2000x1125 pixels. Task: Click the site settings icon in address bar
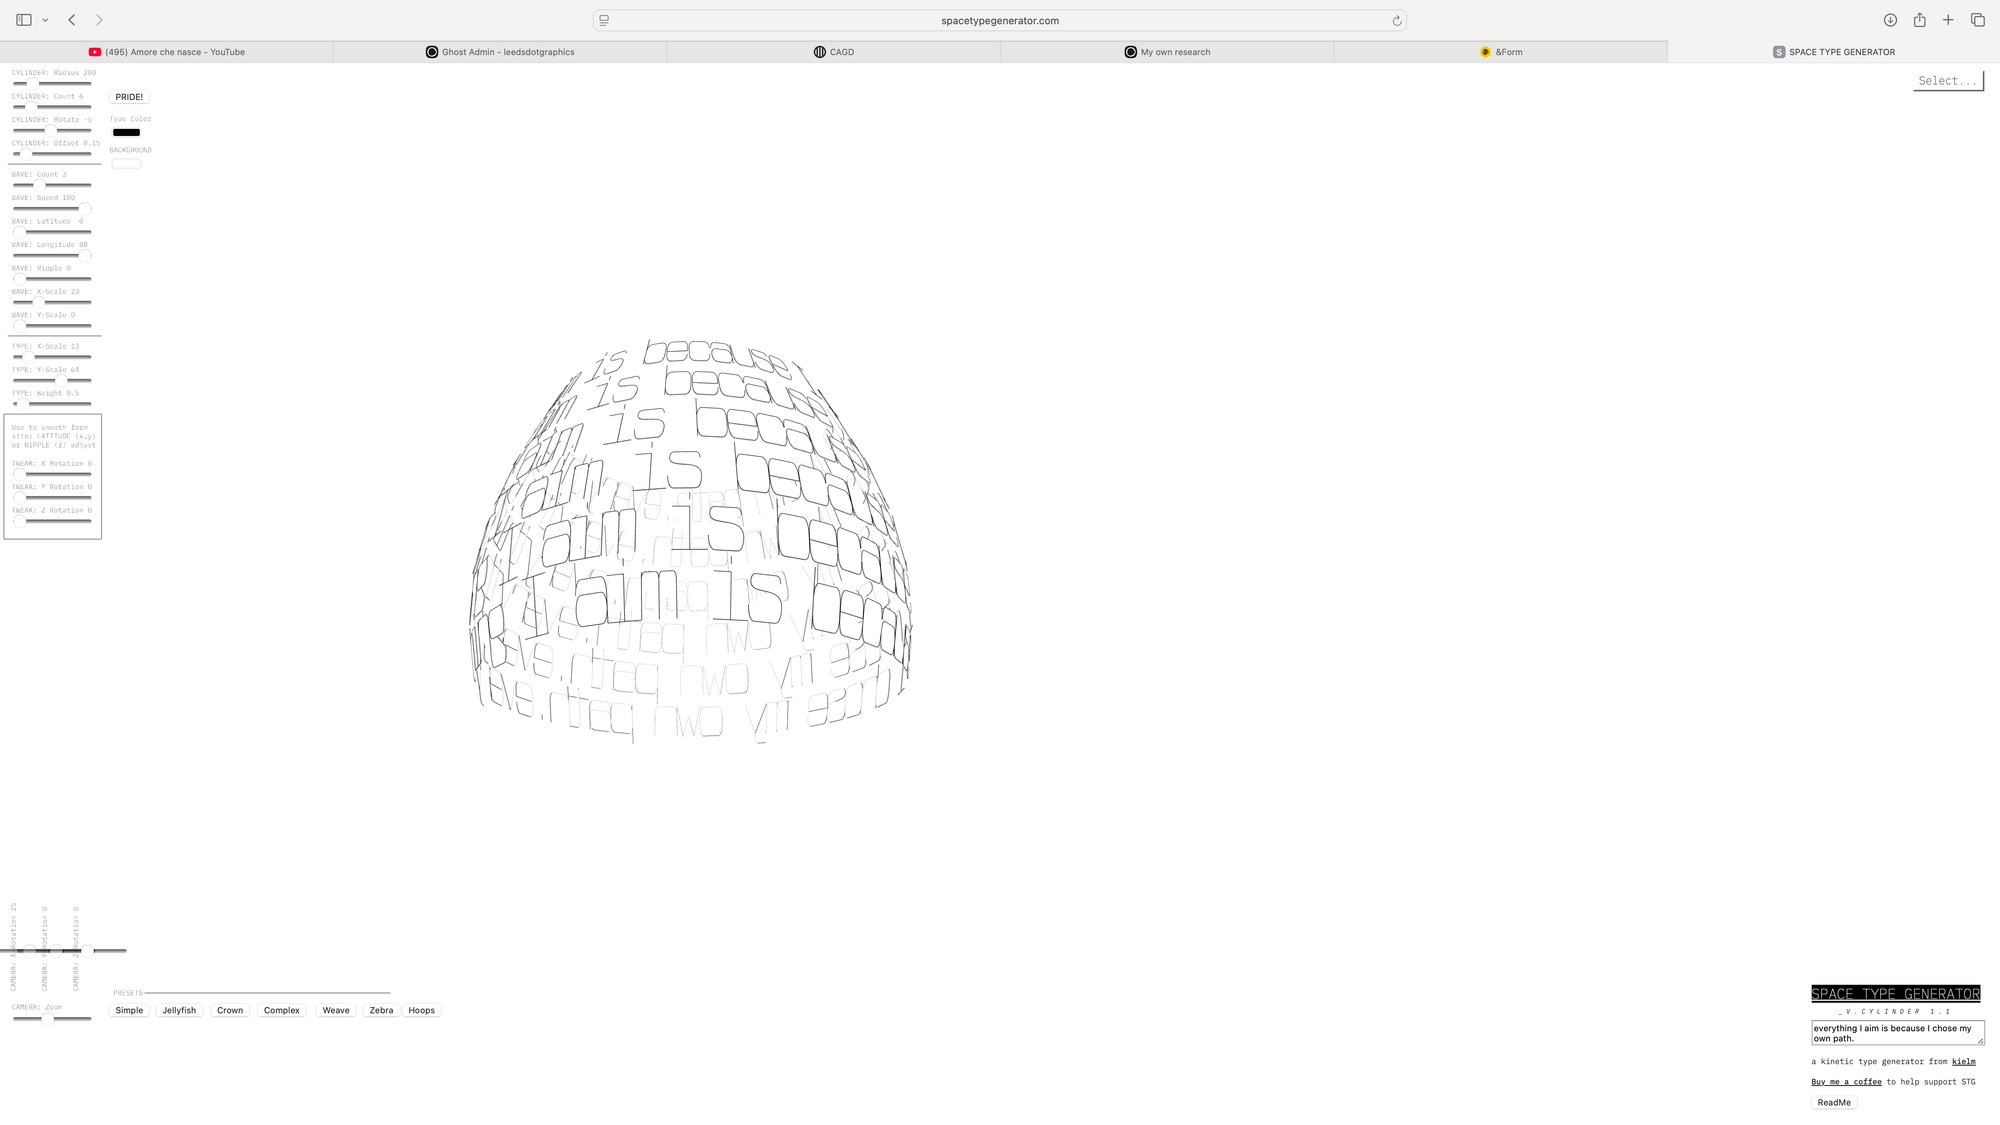[x=604, y=20]
